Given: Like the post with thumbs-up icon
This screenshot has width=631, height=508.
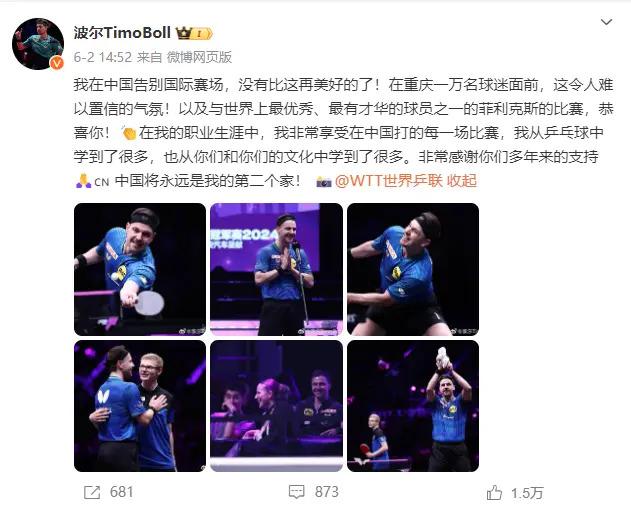Looking at the screenshot, I should pyautogui.click(x=494, y=492).
